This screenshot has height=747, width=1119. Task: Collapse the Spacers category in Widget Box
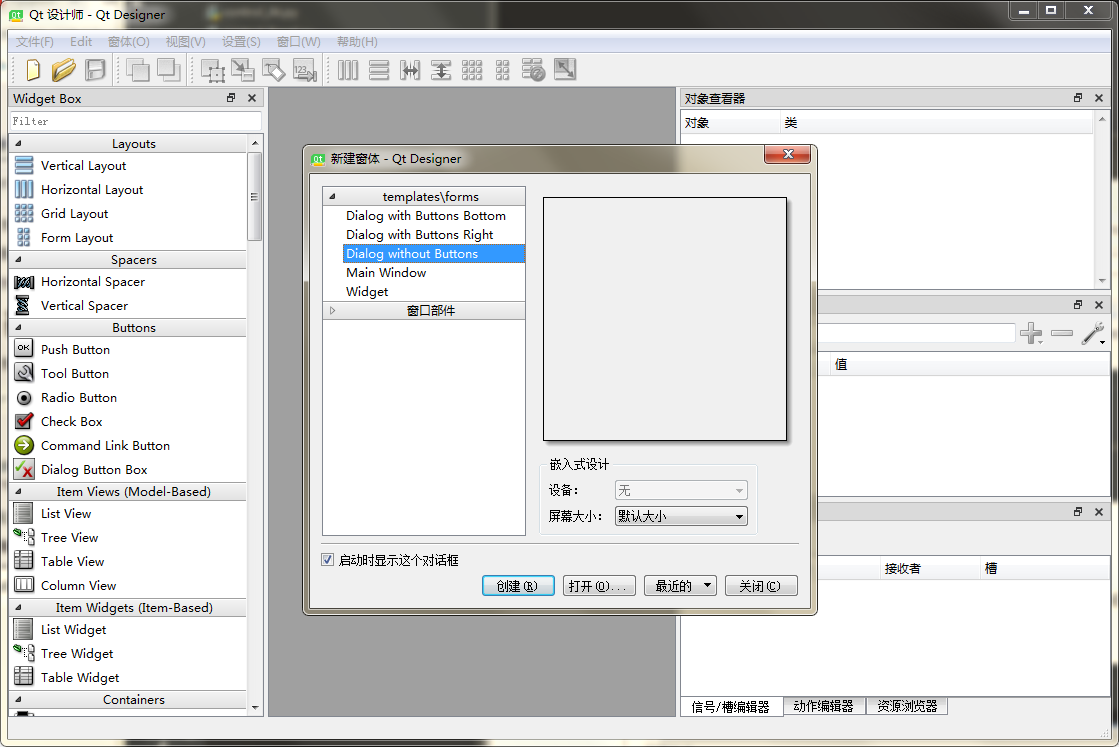tap(18, 260)
